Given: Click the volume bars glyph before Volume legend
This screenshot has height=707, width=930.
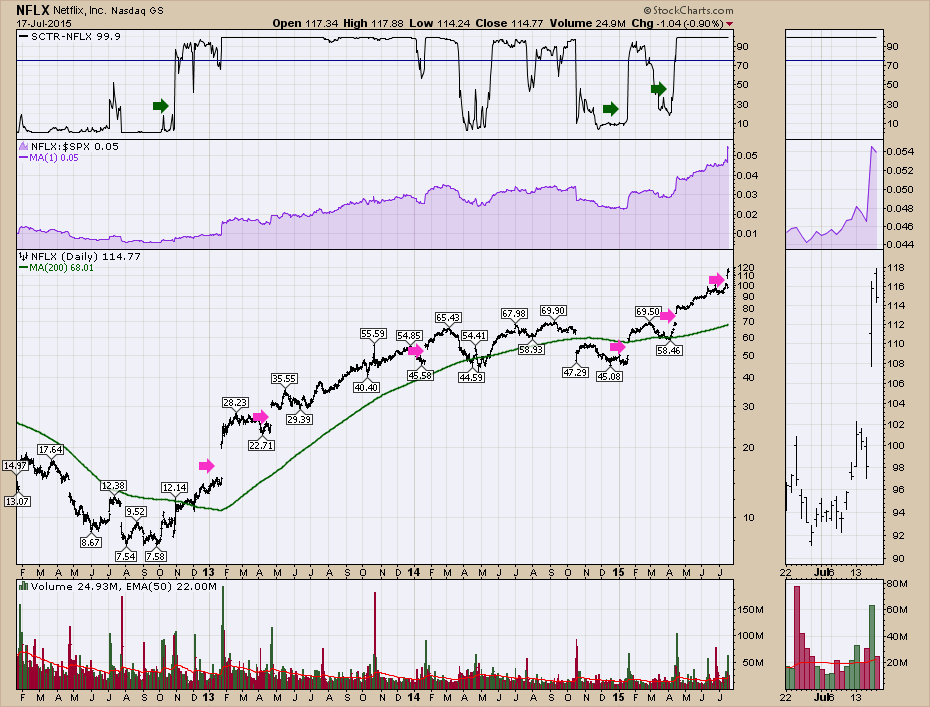Looking at the screenshot, I should pyautogui.click(x=23, y=587).
